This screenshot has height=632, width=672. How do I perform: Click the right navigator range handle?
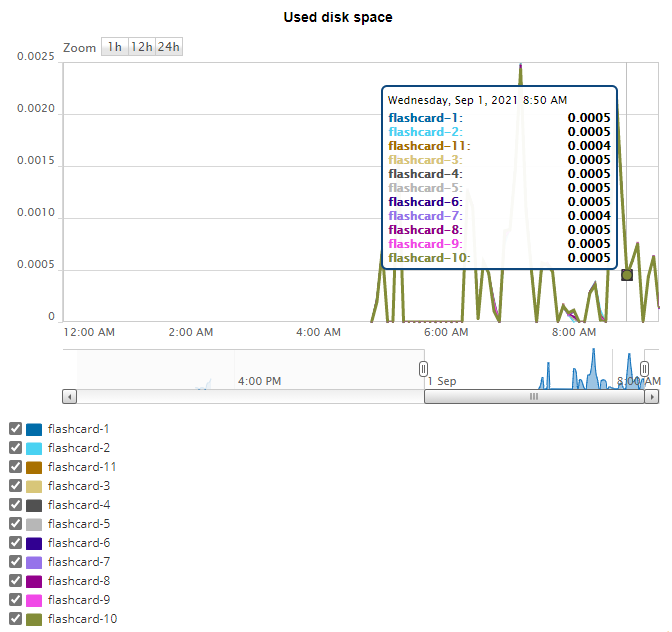(x=645, y=369)
